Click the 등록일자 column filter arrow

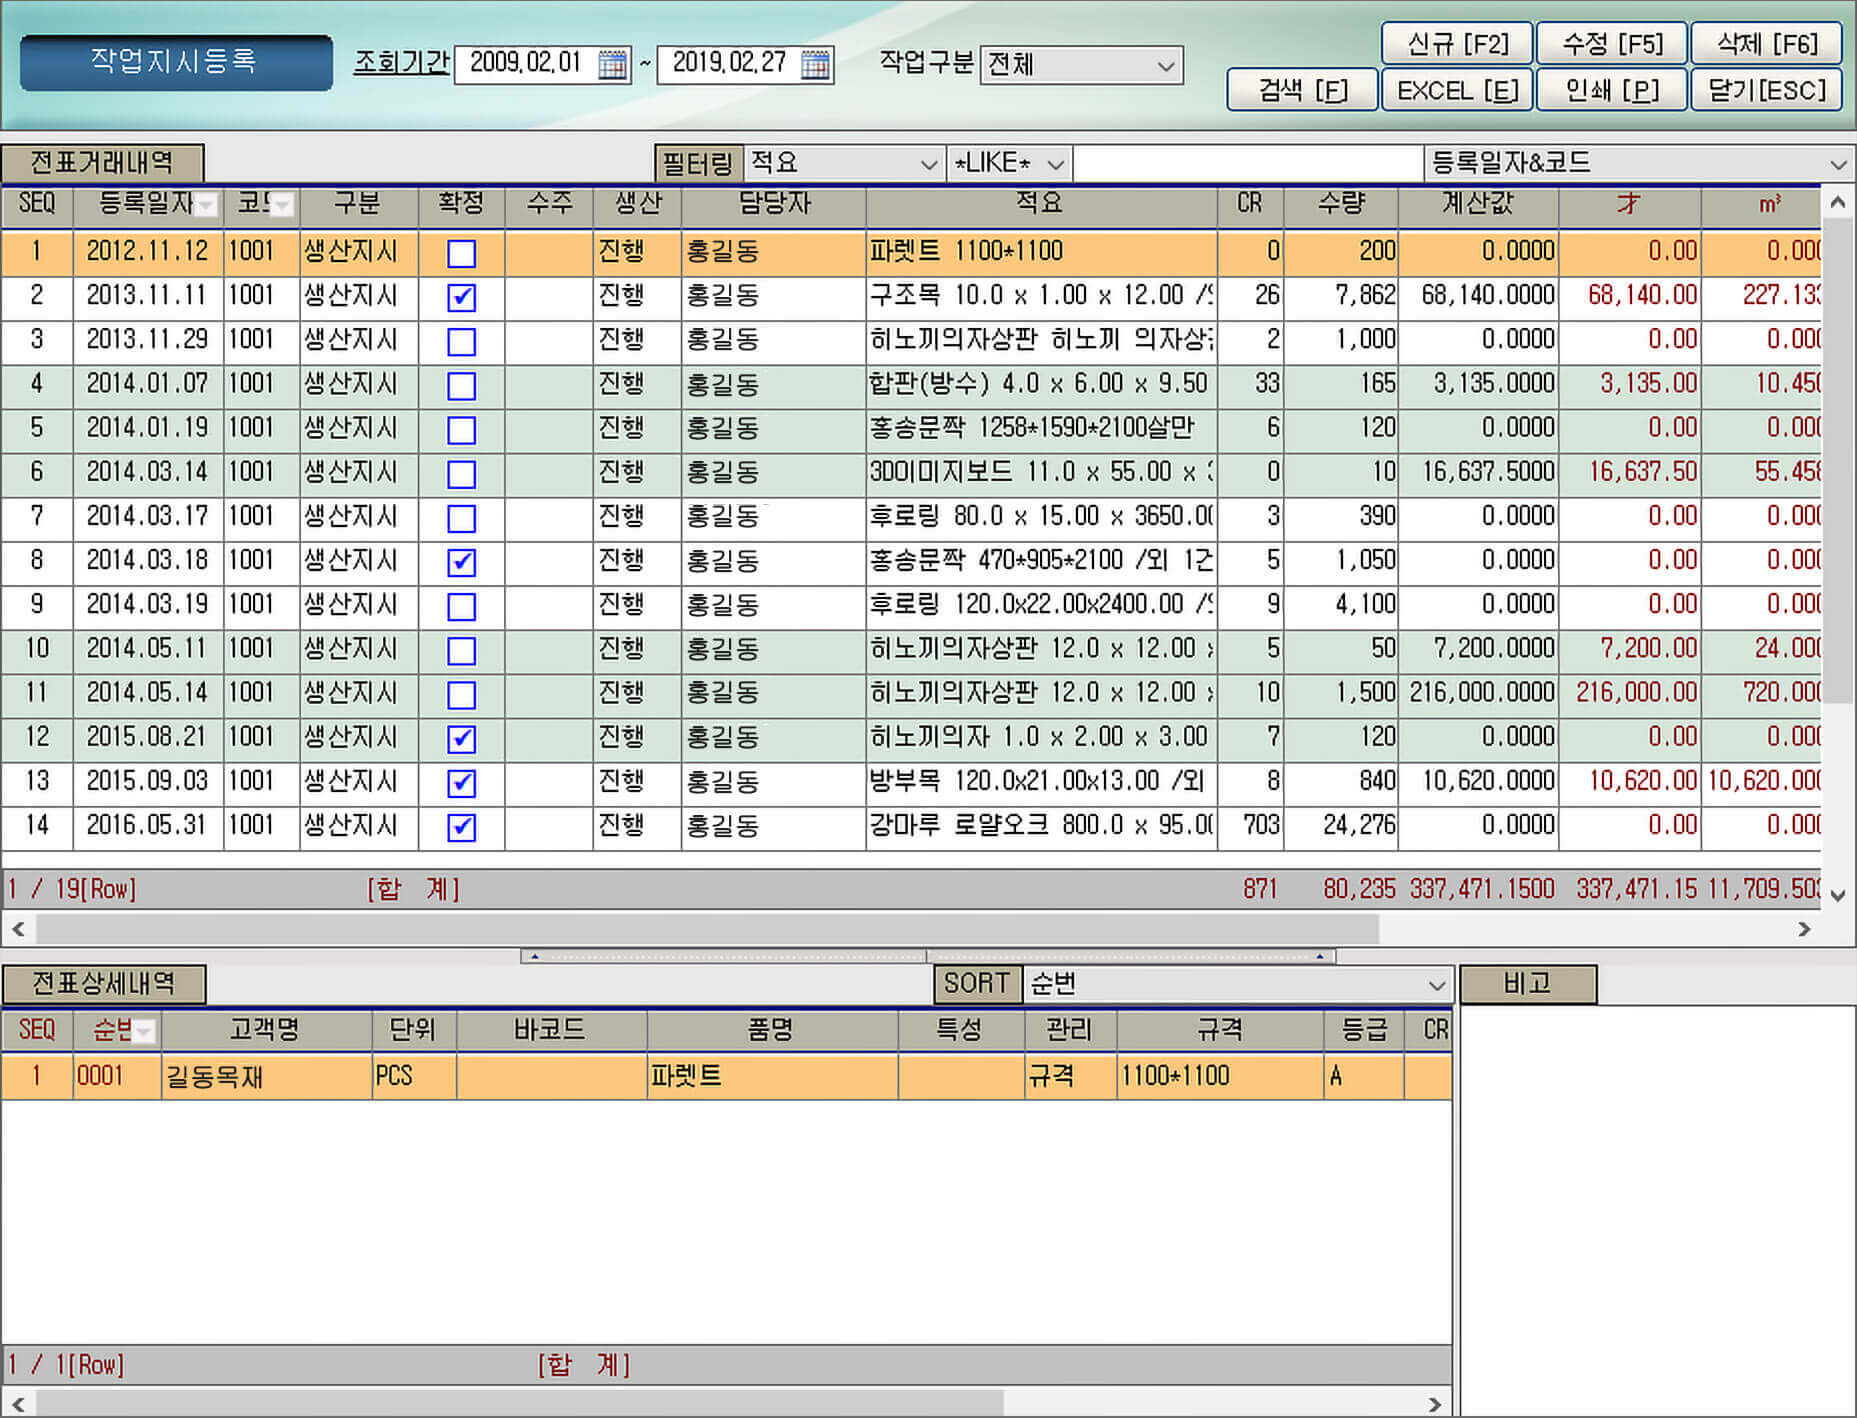click(x=207, y=205)
